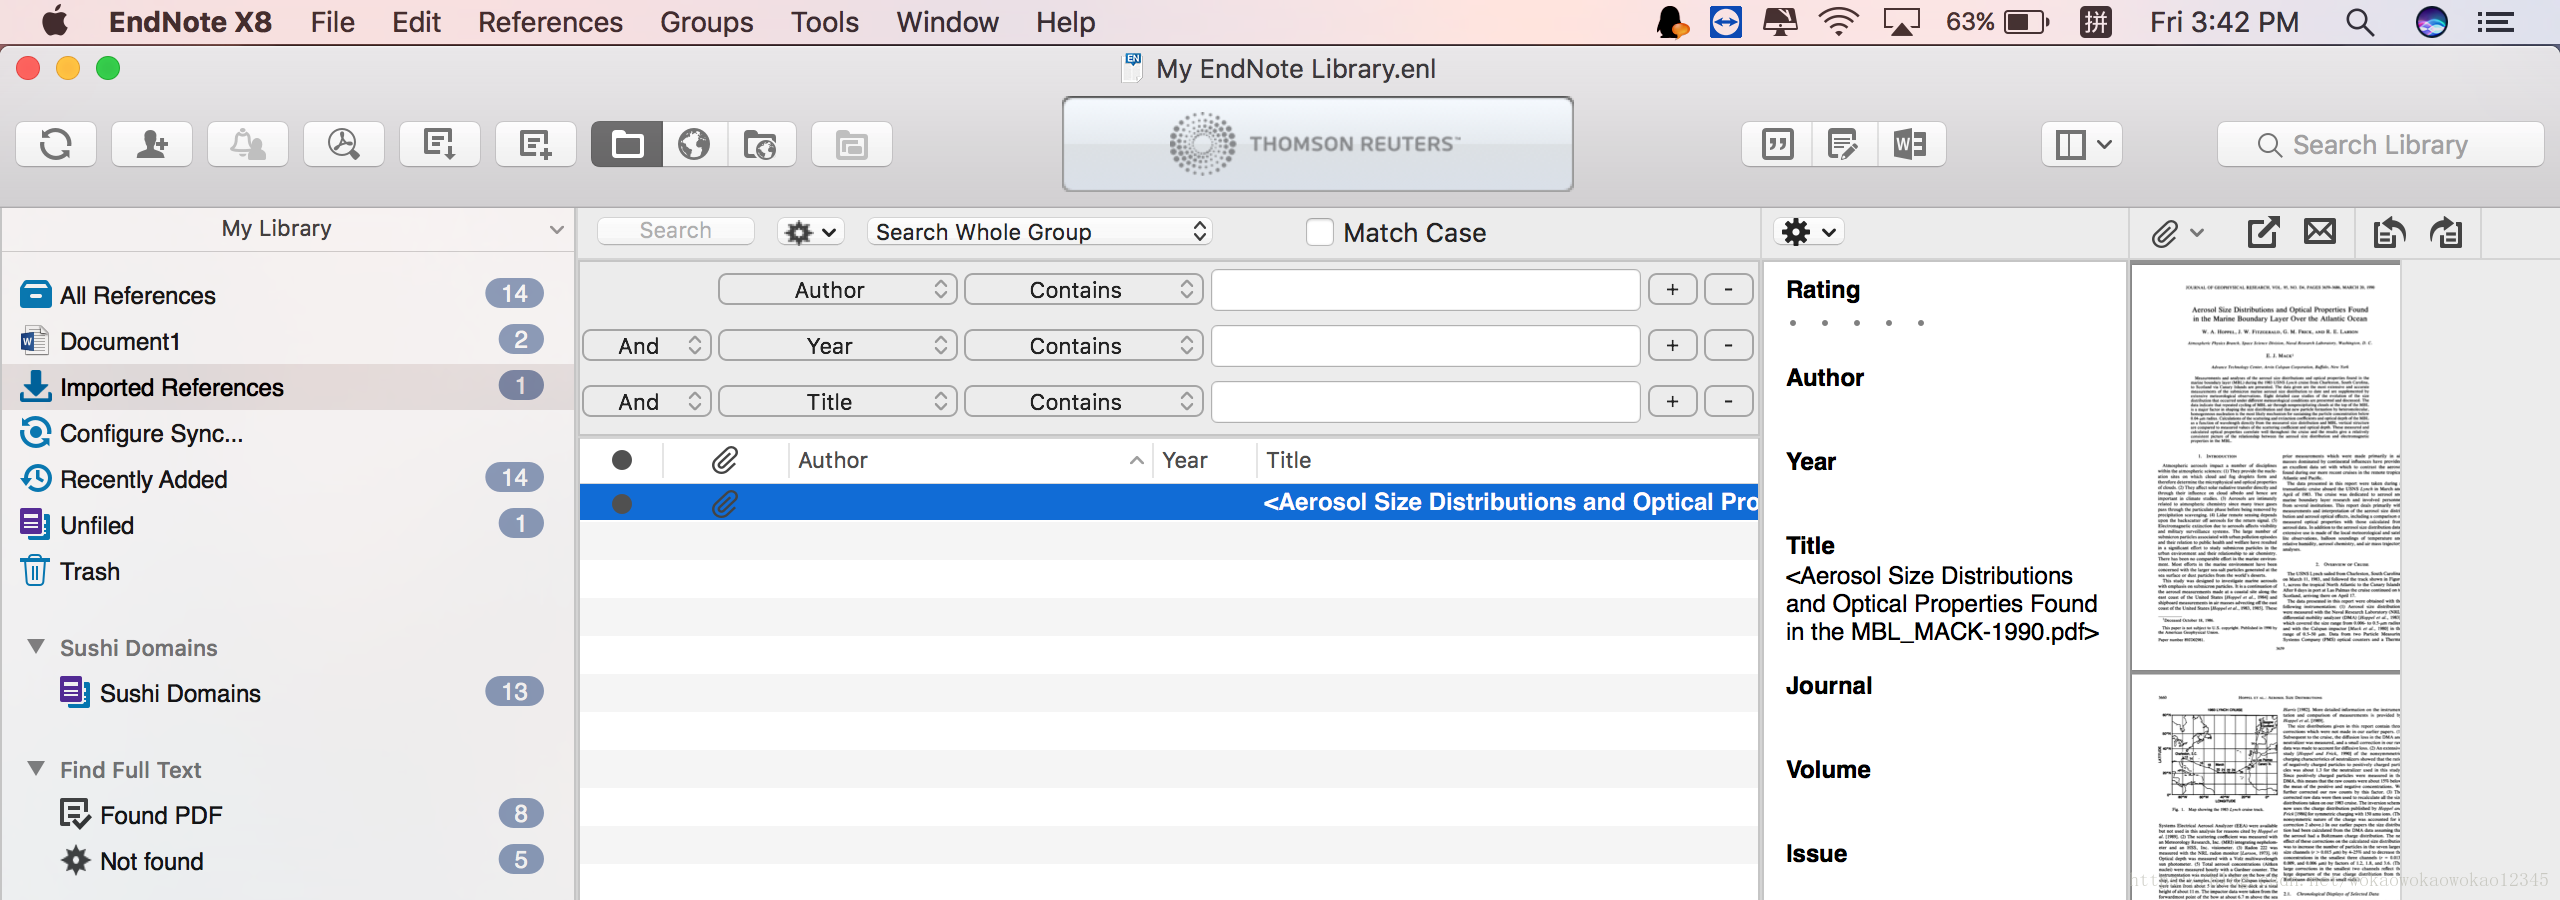Image resolution: width=2560 pixels, height=900 pixels.
Task: Open the layout panel dropdown
Action: [2082, 145]
